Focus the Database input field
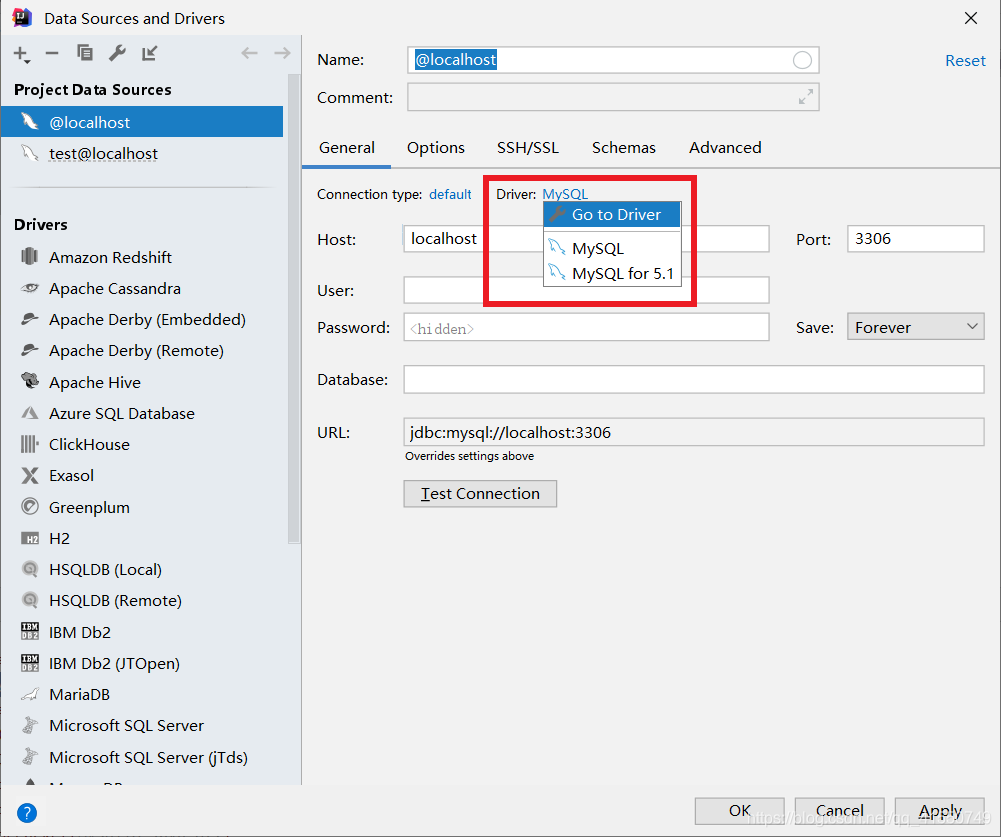 693,379
